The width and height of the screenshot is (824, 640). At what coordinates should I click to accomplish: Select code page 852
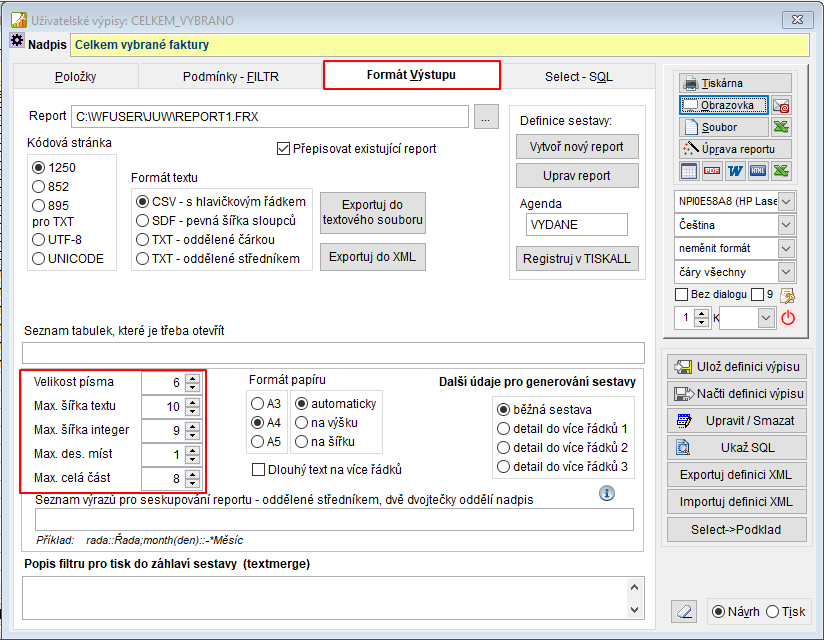[x=38, y=187]
